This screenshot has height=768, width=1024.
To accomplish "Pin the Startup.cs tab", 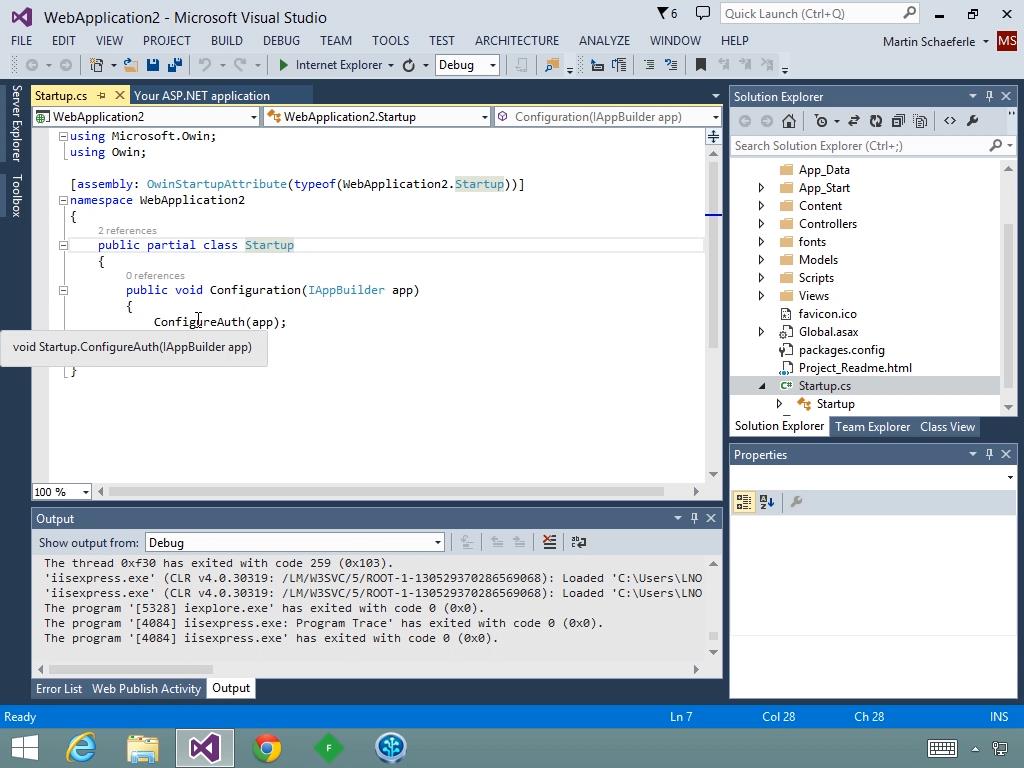I will [x=101, y=95].
